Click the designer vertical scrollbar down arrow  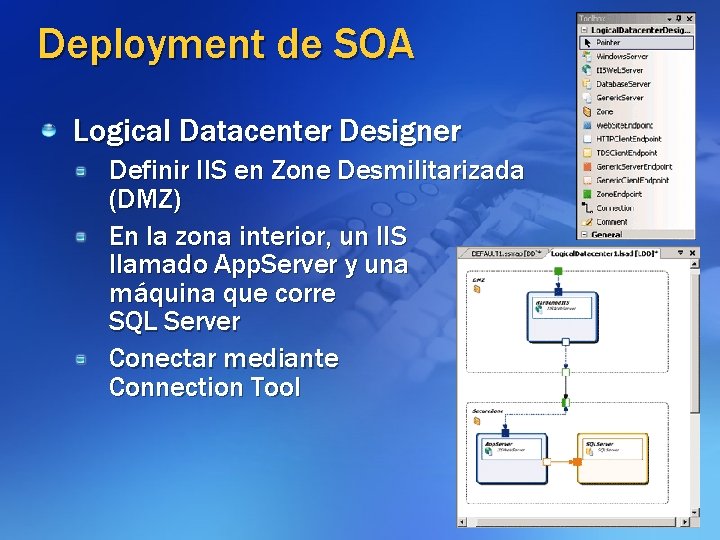(x=694, y=512)
